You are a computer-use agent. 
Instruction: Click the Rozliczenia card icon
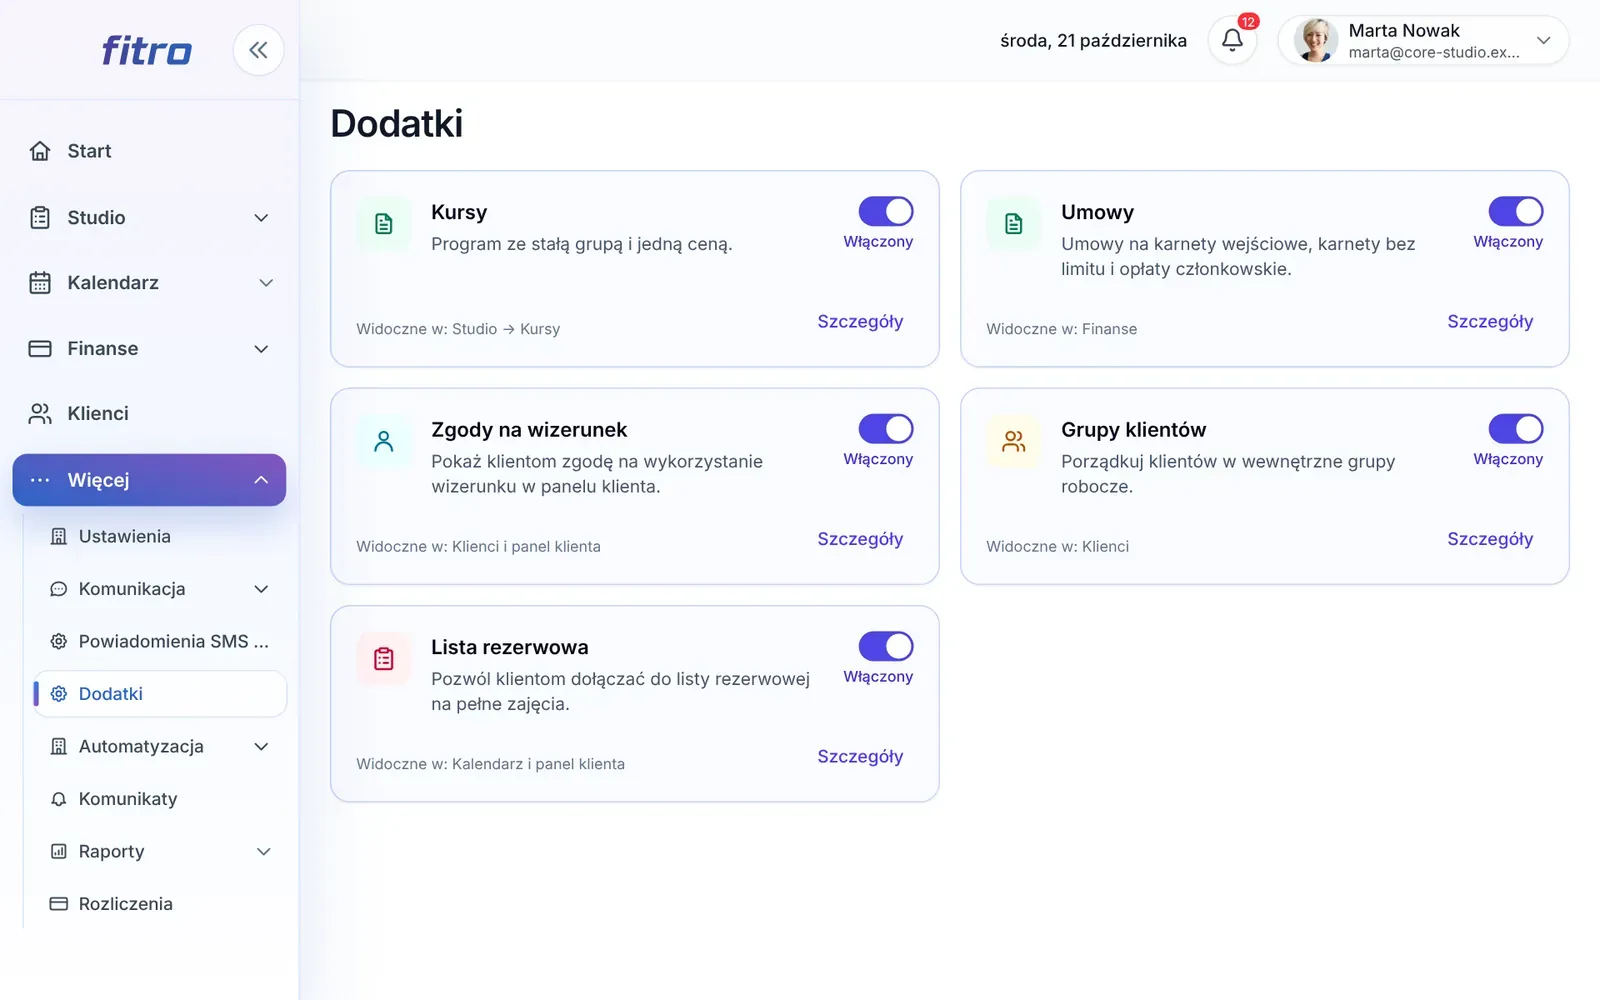59,904
